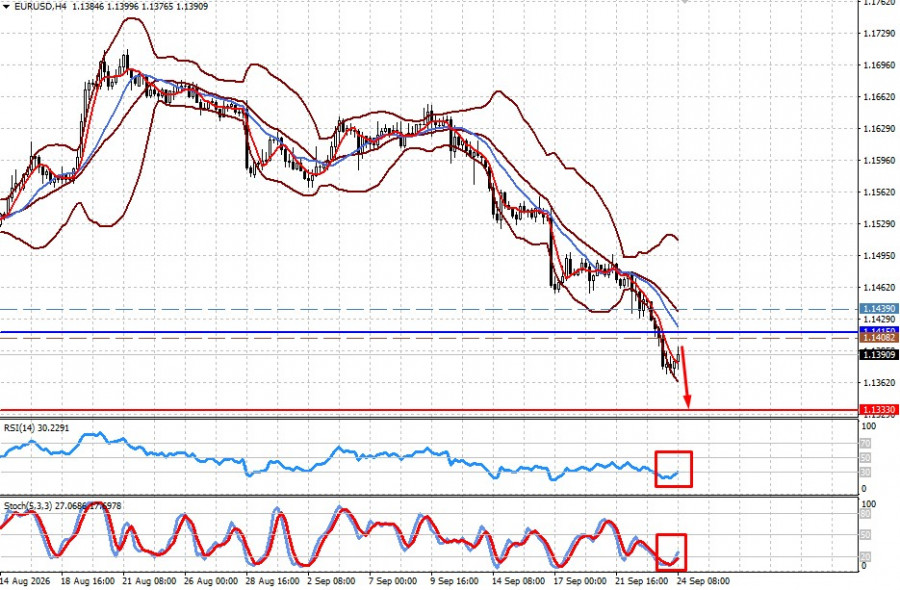This screenshot has height=590, width=900.
Task: Click the 24 Sep 08:00 time label
Action: coord(703,581)
